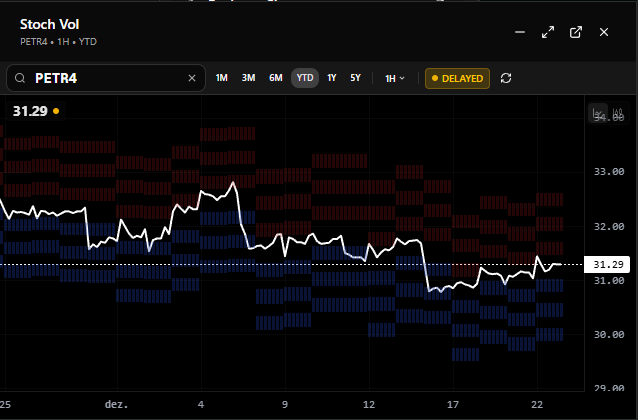Screen dimensions: 638x420
Task: Choose the 6M time range
Action: point(275,78)
